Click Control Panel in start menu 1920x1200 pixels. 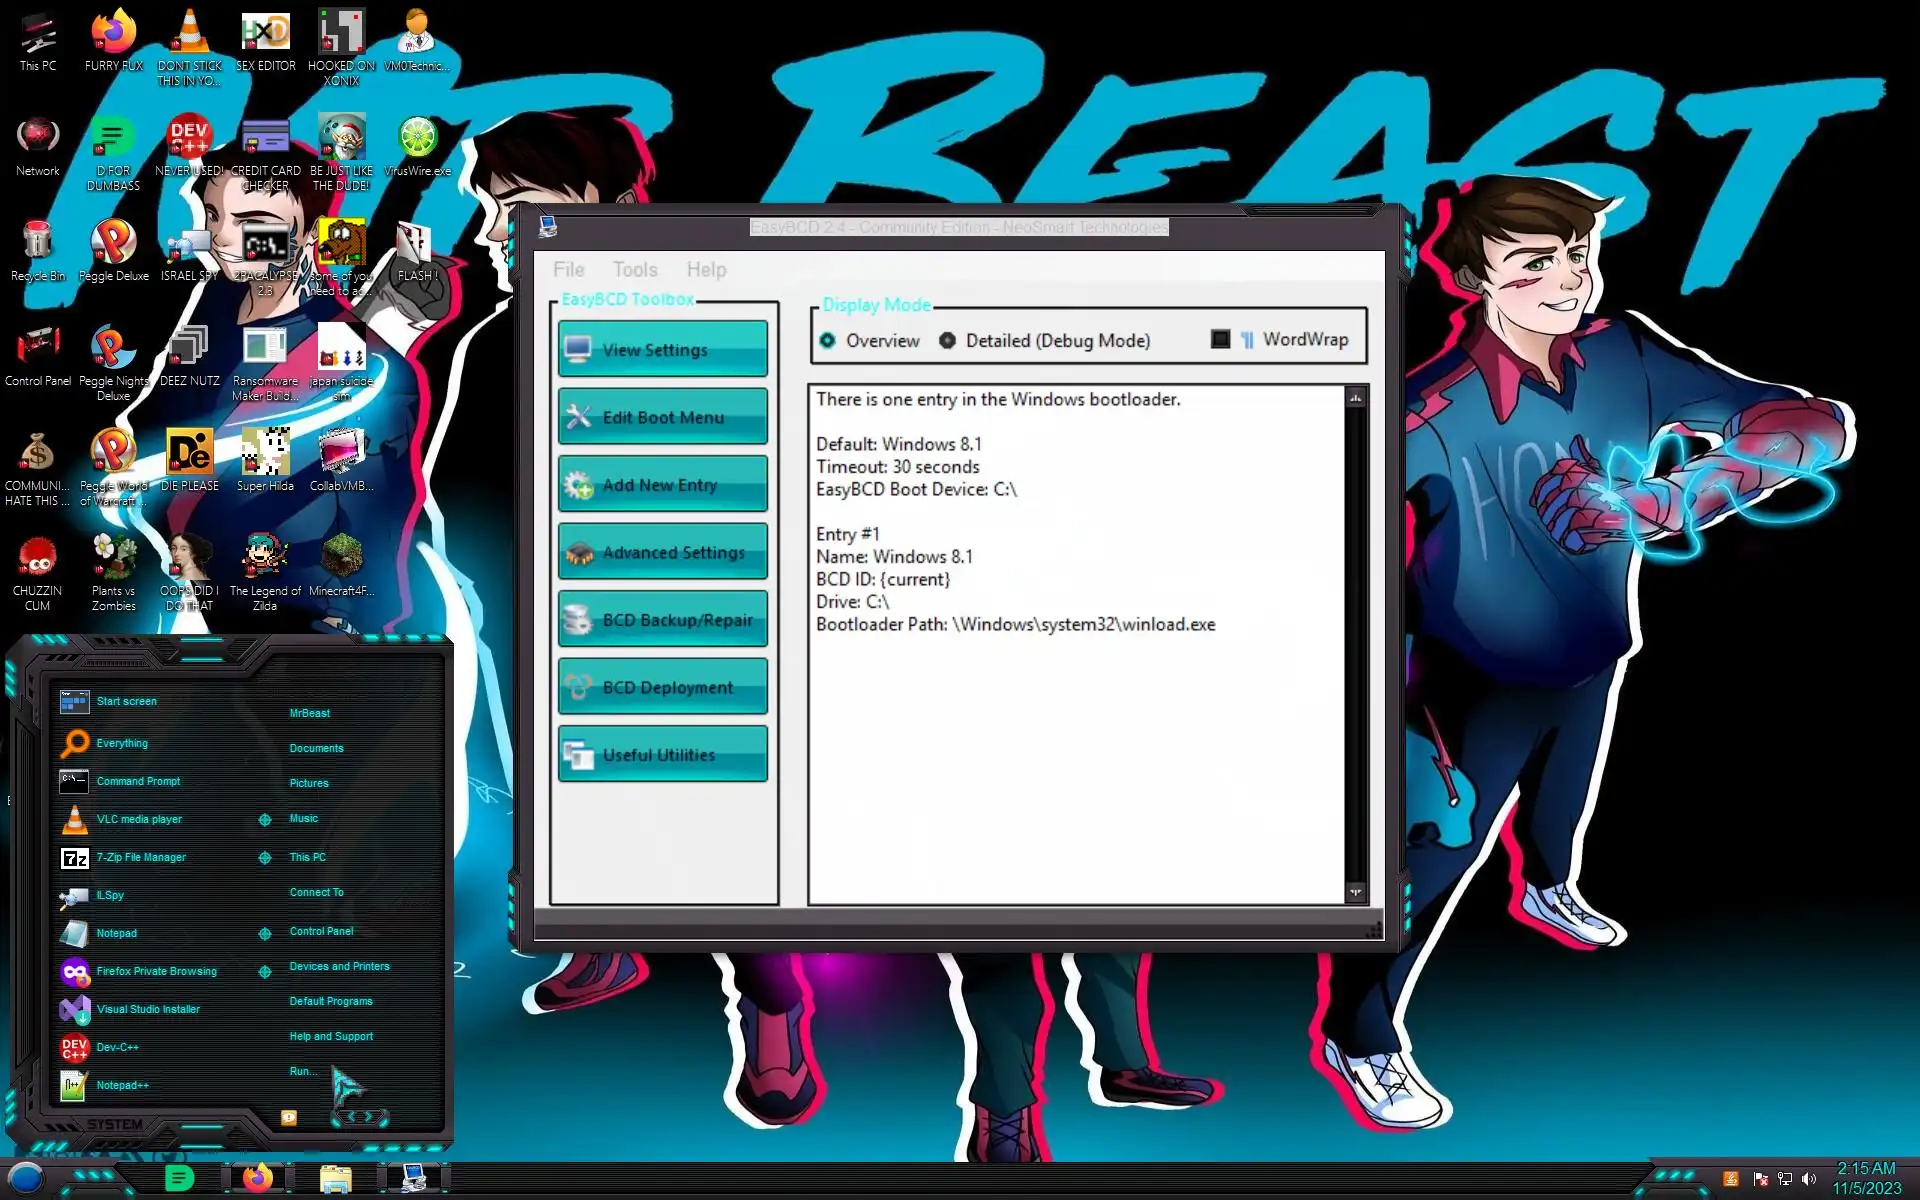click(321, 931)
